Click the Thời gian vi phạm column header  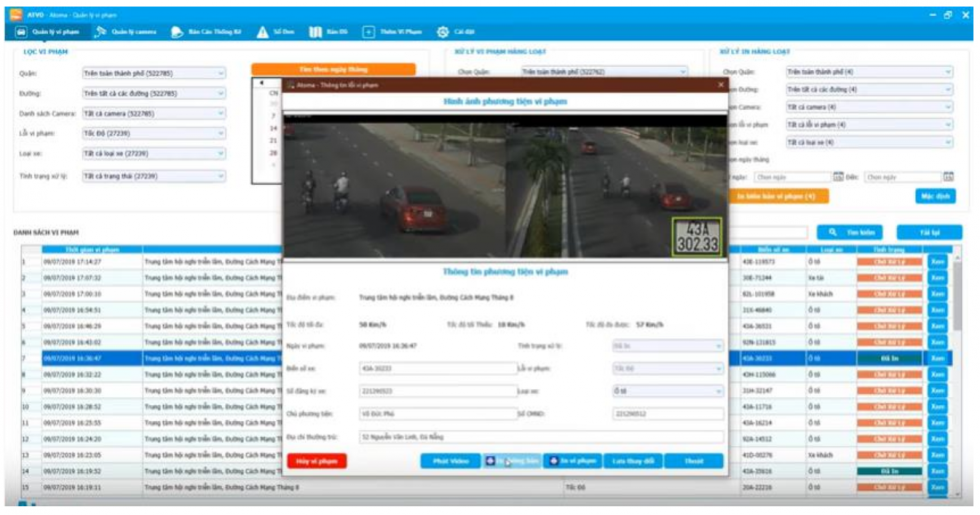pos(92,250)
